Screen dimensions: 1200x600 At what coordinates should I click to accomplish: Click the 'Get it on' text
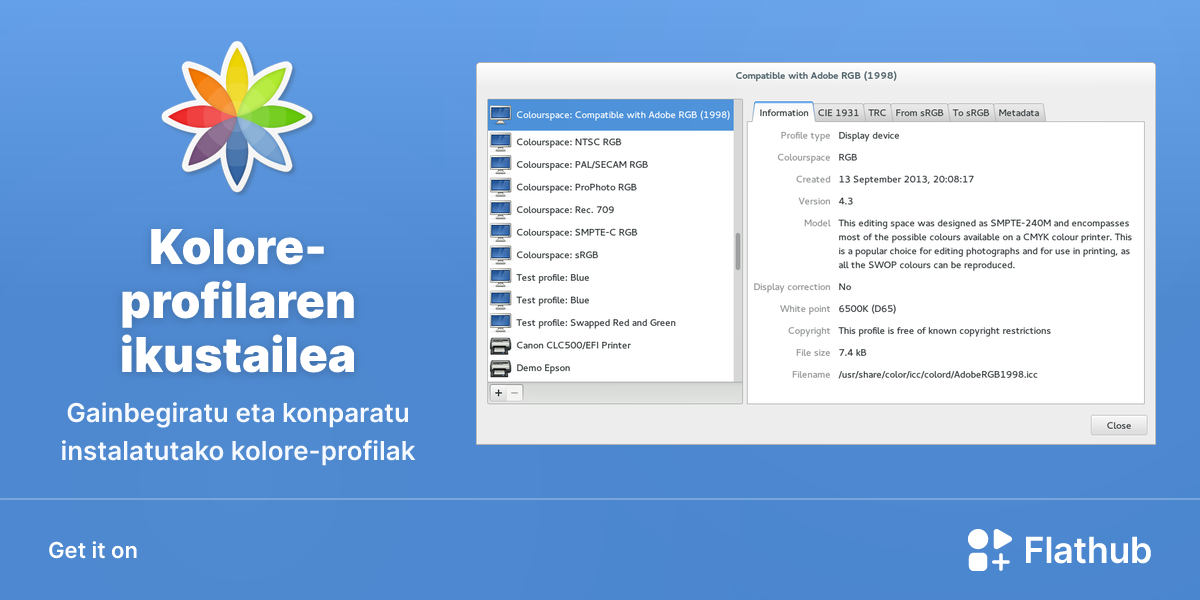coord(93,550)
